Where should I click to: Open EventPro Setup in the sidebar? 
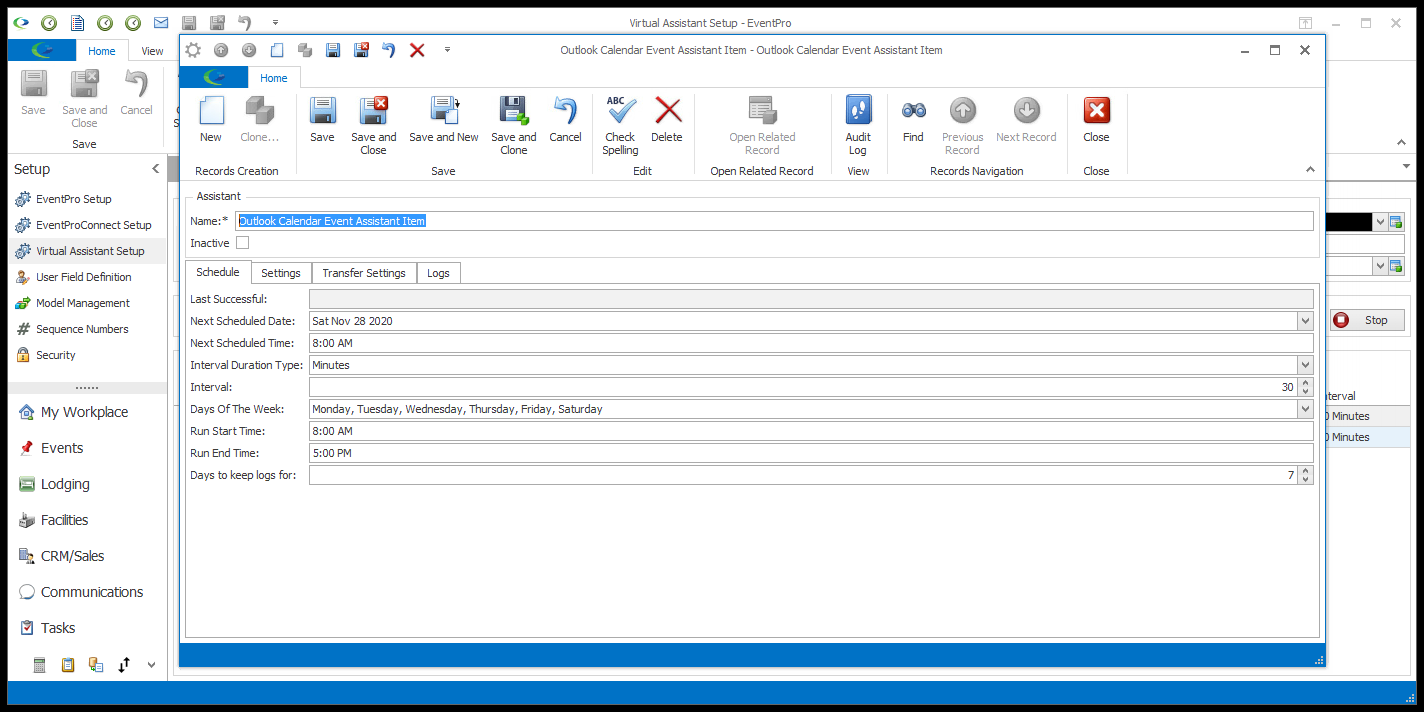pyautogui.click(x=74, y=199)
